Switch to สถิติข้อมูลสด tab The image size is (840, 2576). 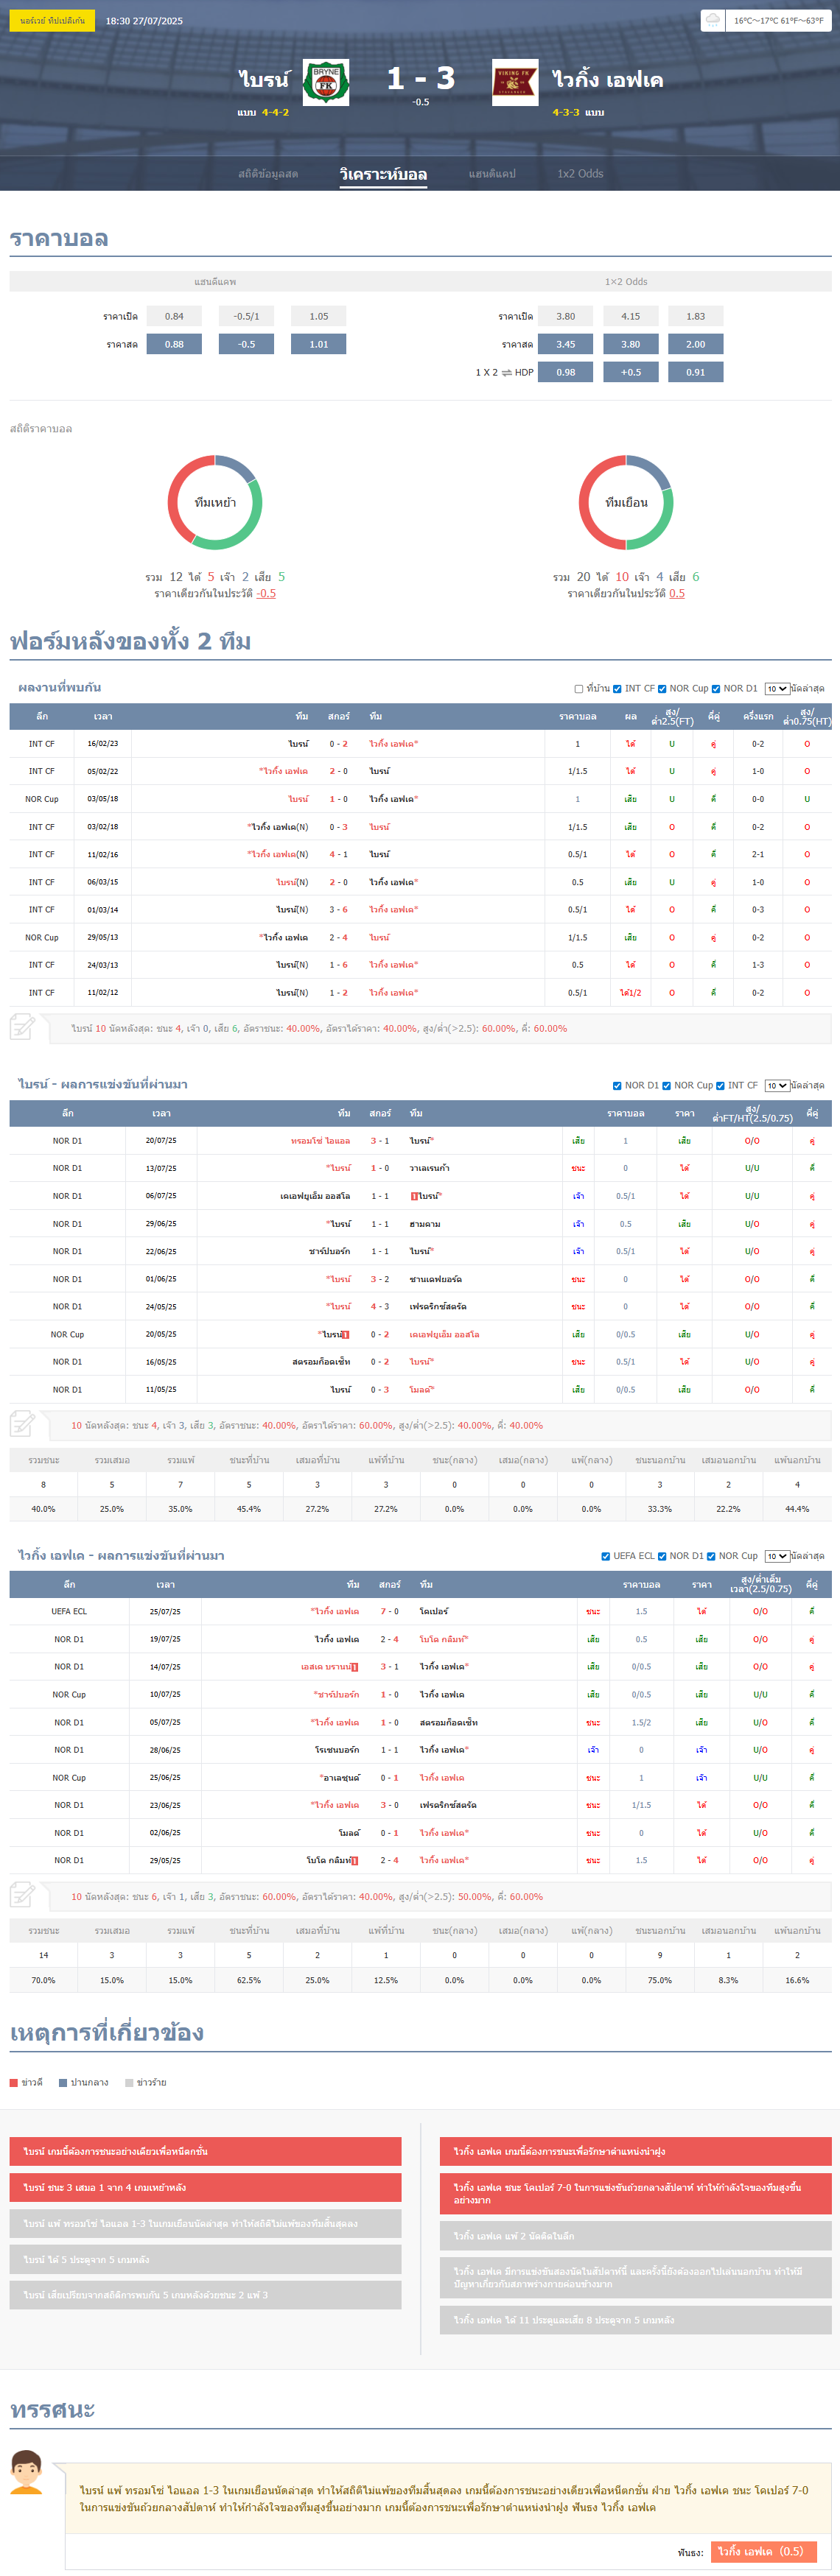click(268, 174)
